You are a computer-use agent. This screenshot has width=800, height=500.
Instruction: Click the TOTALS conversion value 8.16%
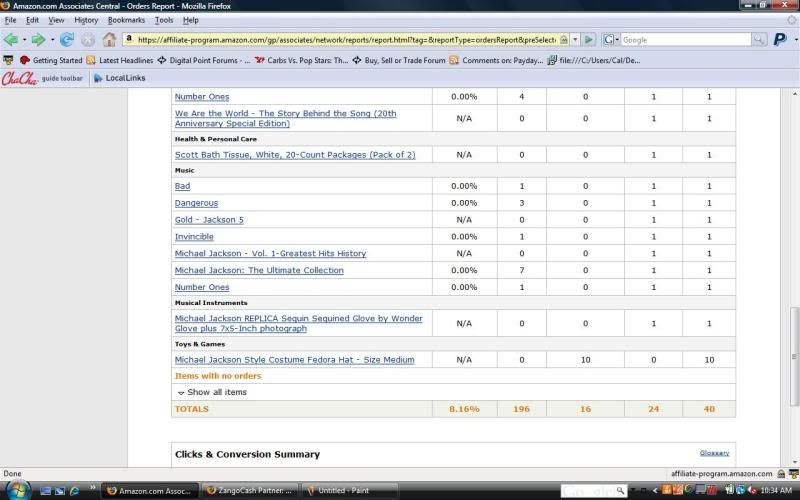pos(464,409)
